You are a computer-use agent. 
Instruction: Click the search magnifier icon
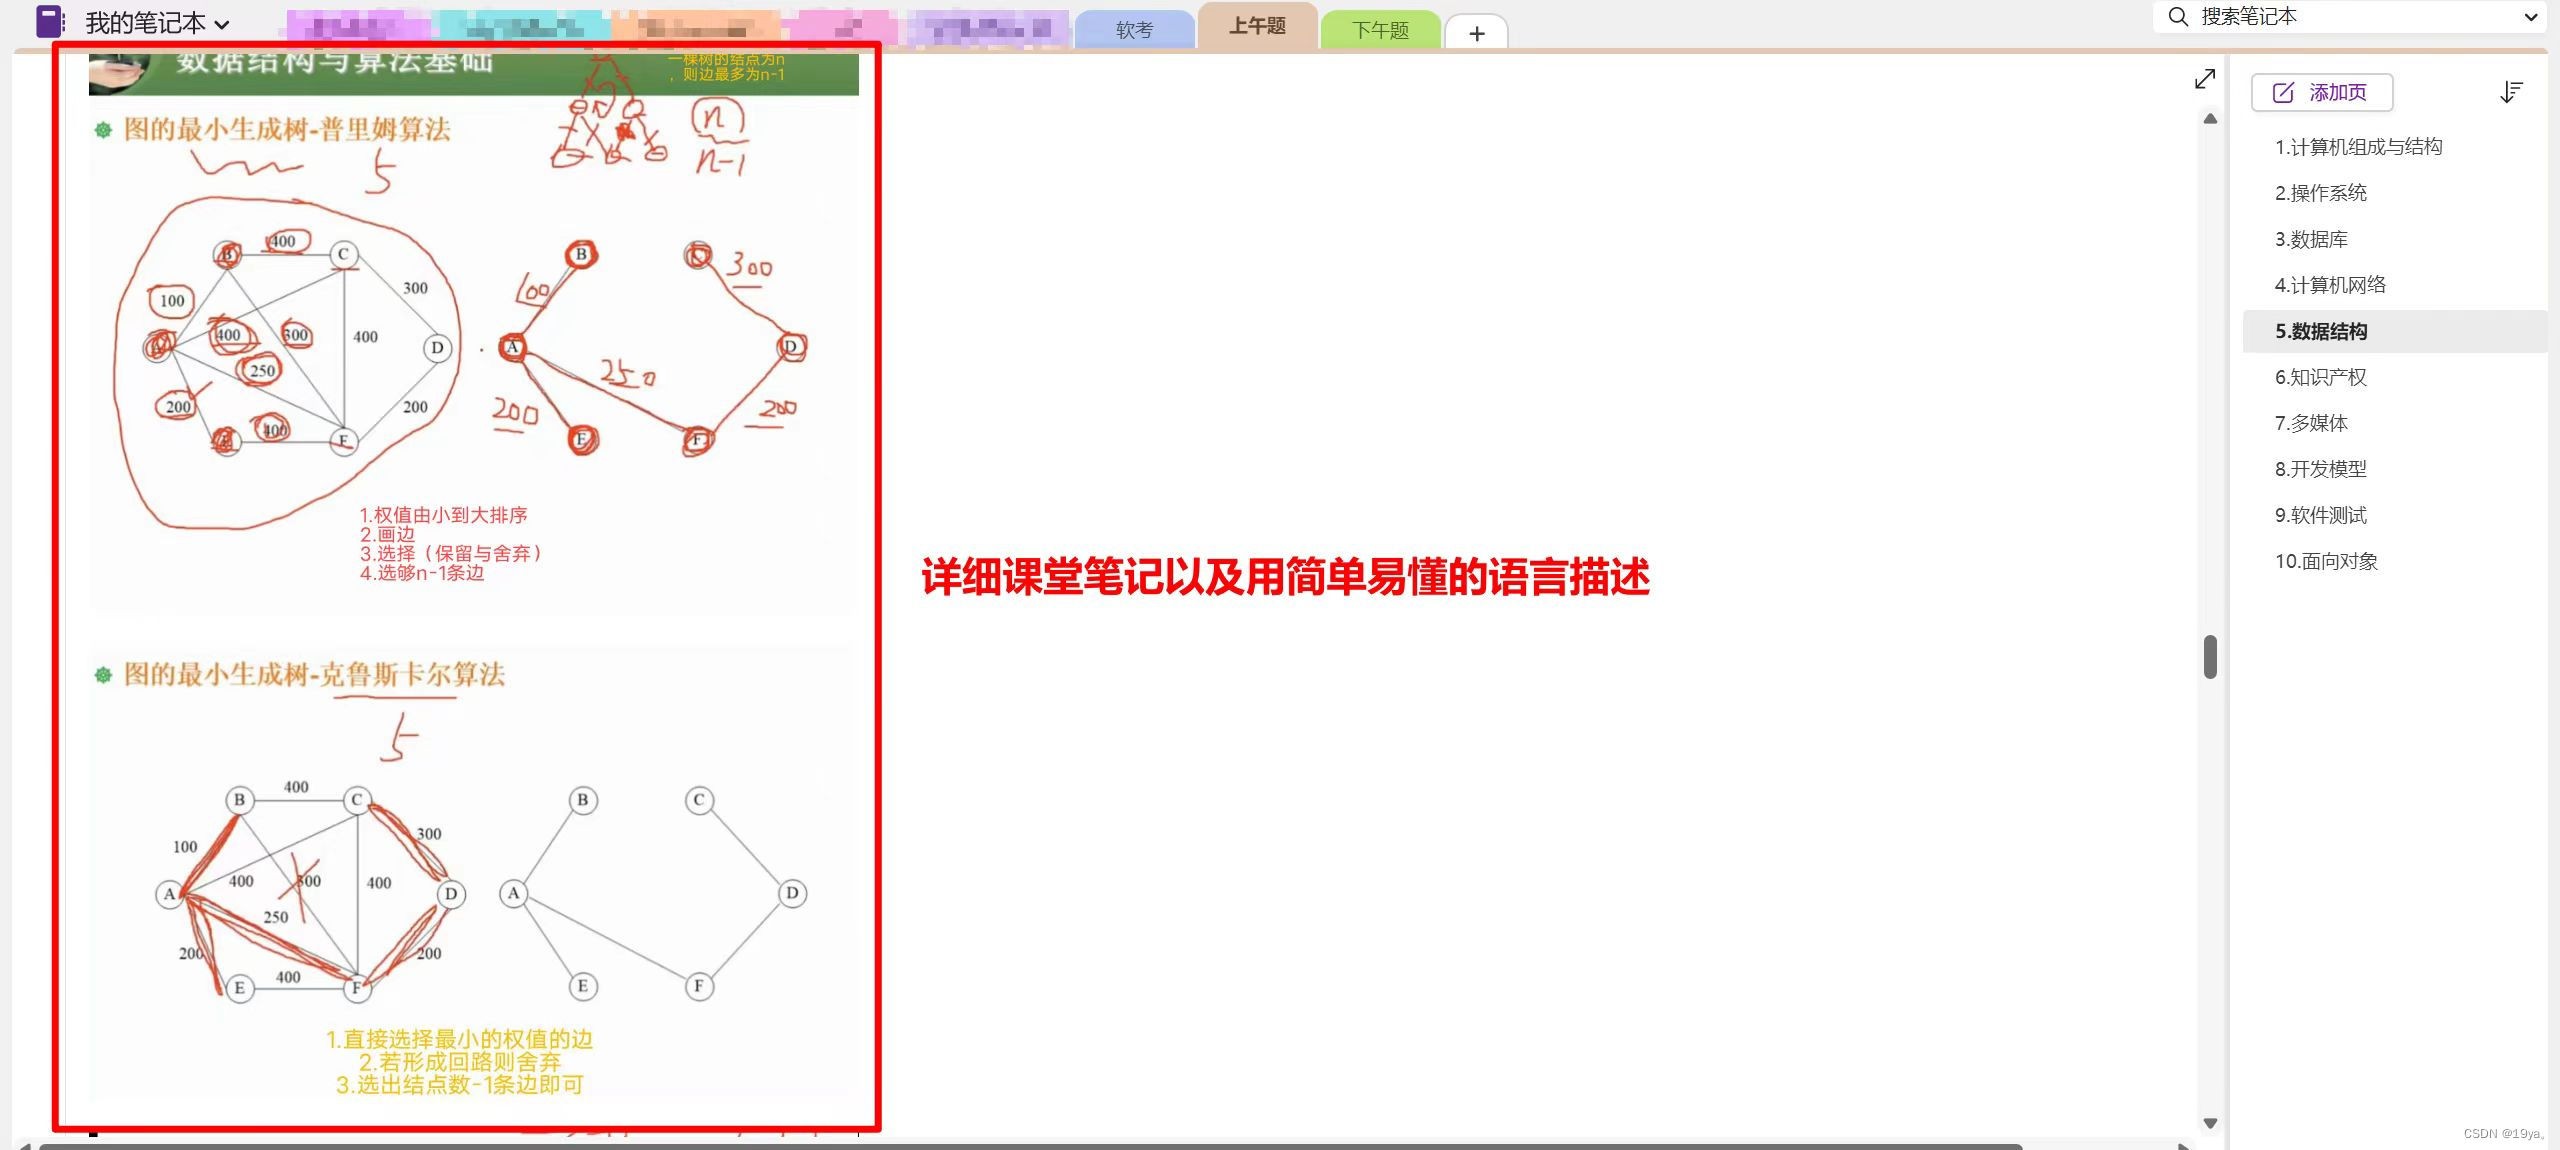tap(2178, 17)
